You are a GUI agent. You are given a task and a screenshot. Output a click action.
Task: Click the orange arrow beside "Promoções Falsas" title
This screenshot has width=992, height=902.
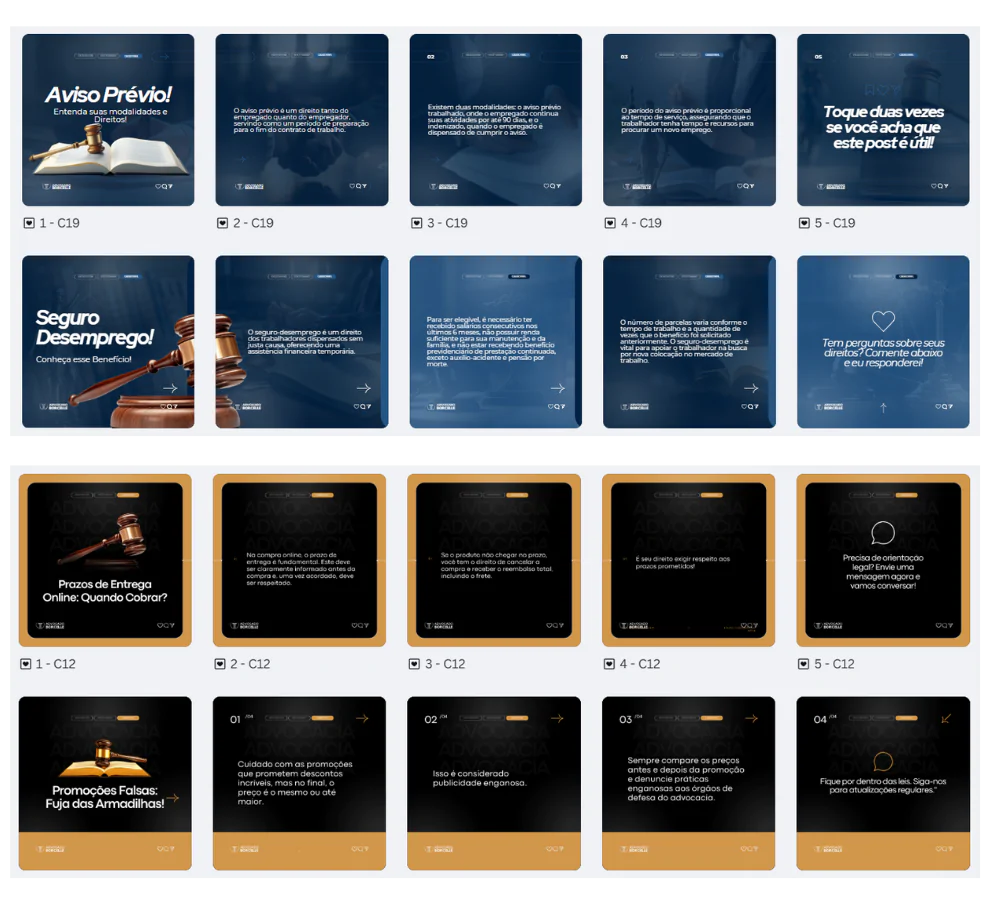coord(172,798)
